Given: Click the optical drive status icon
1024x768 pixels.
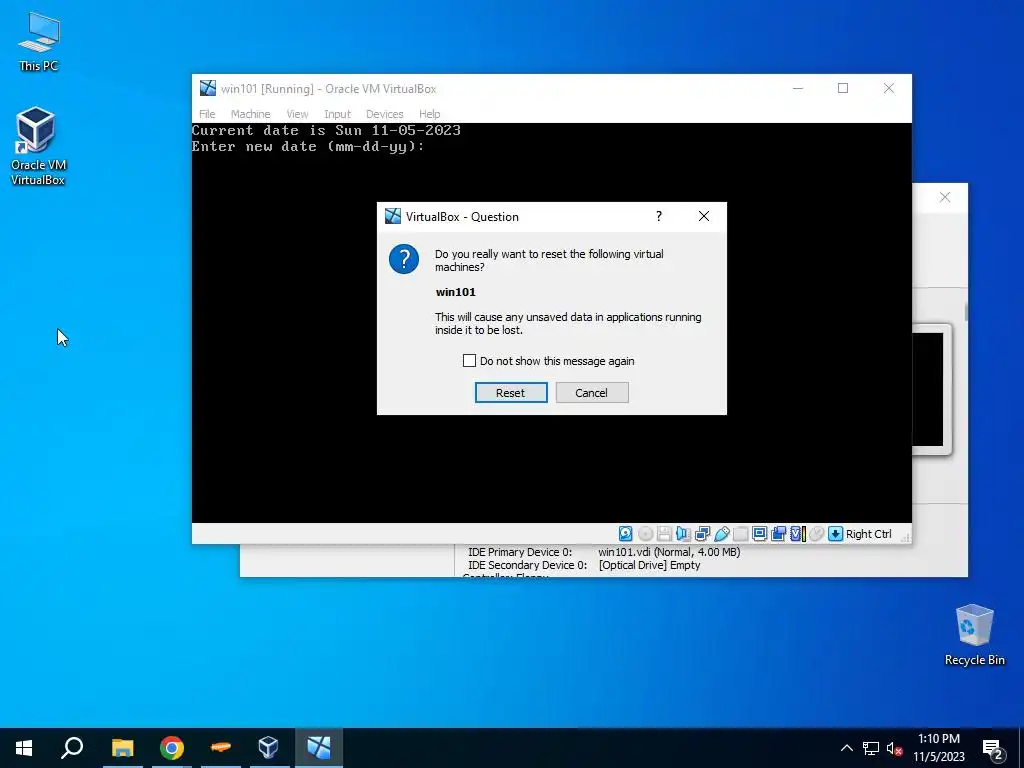Looking at the screenshot, I should (x=645, y=534).
